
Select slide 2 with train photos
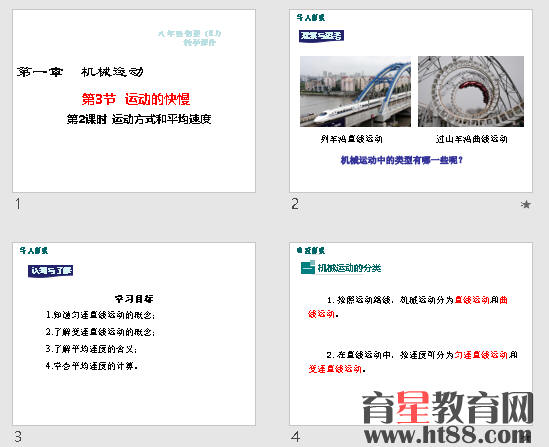tap(411, 101)
